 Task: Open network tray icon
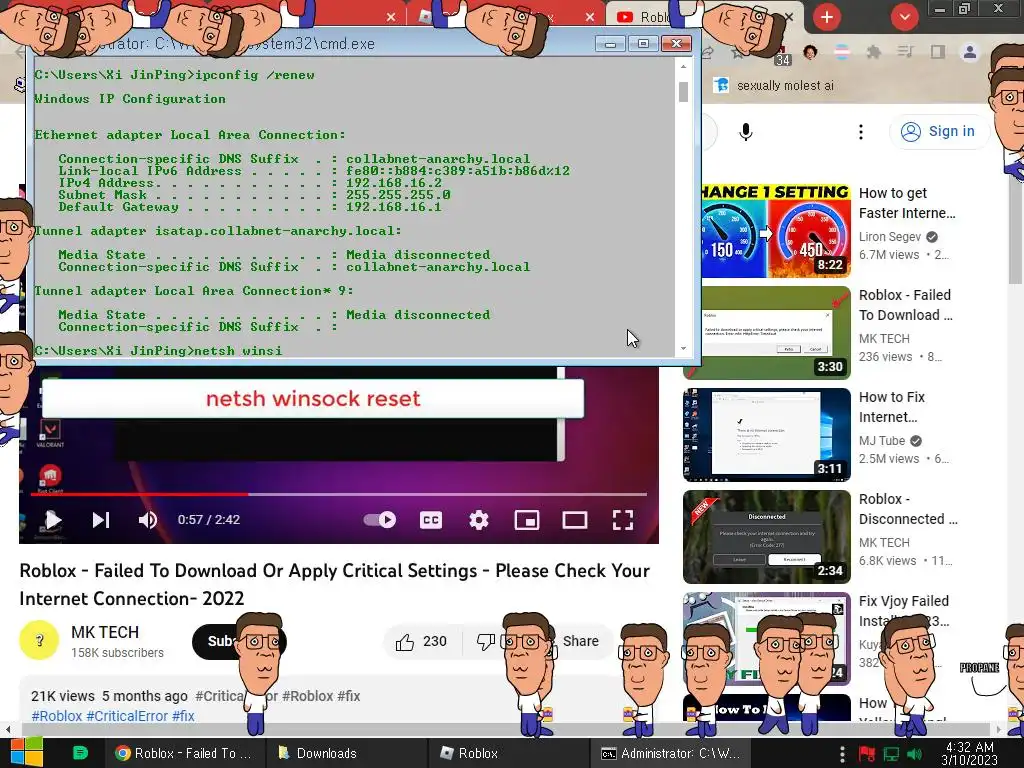pos(891,754)
